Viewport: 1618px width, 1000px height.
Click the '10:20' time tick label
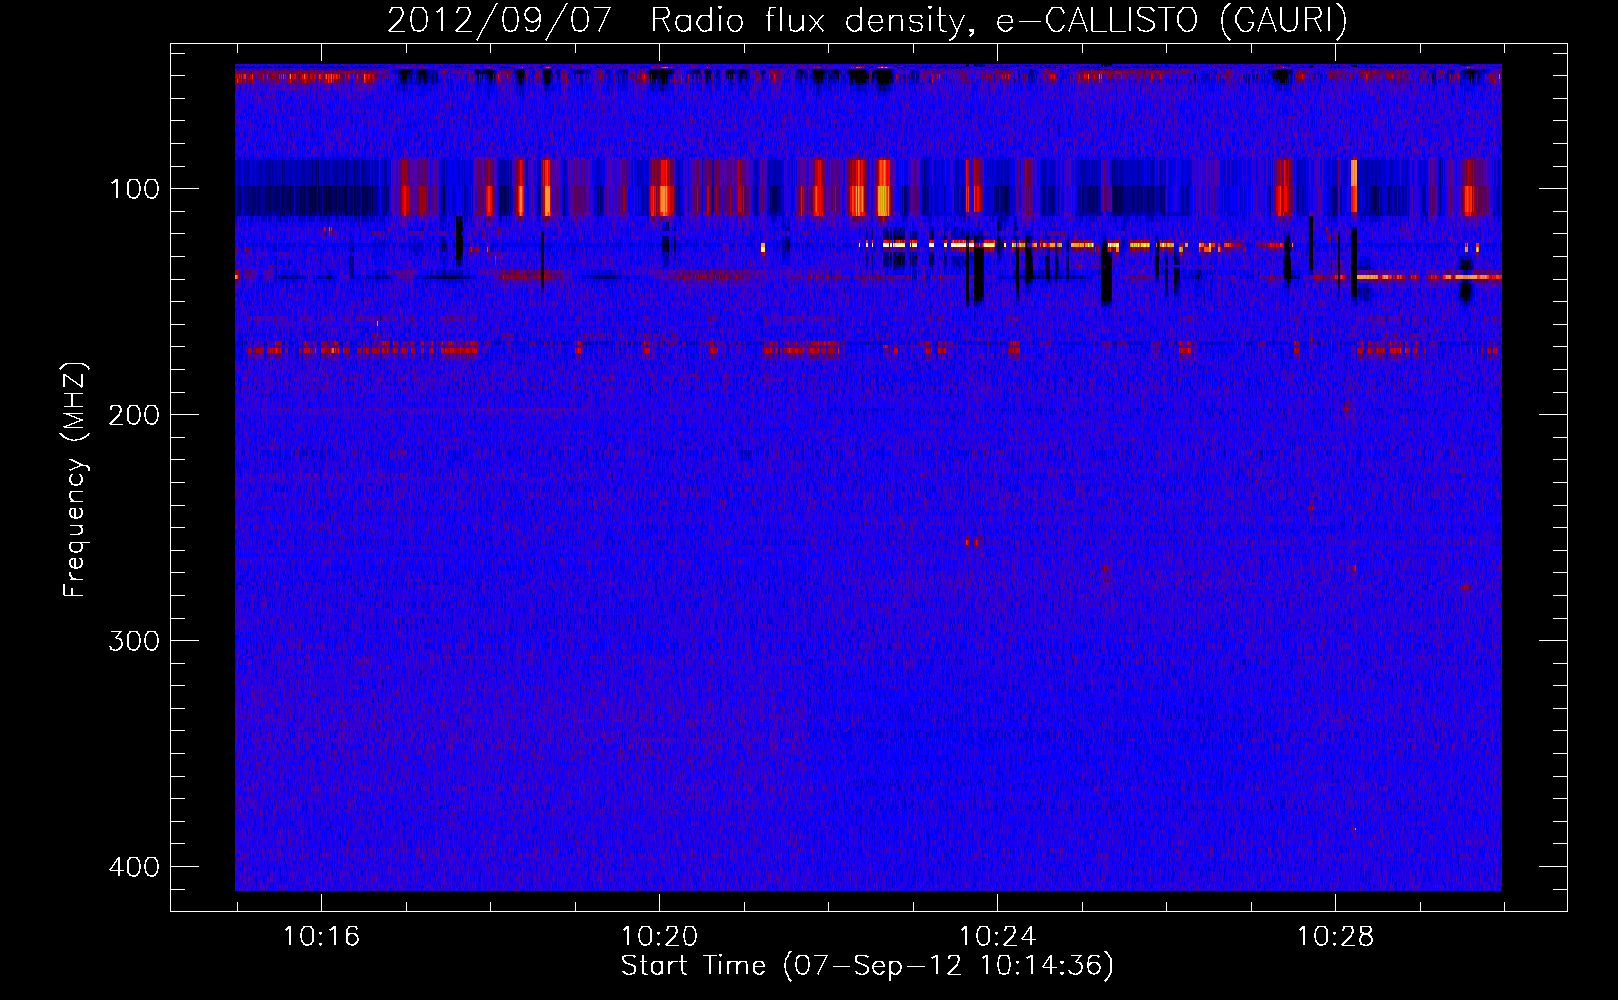pyautogui.click(x=659, y=937)
